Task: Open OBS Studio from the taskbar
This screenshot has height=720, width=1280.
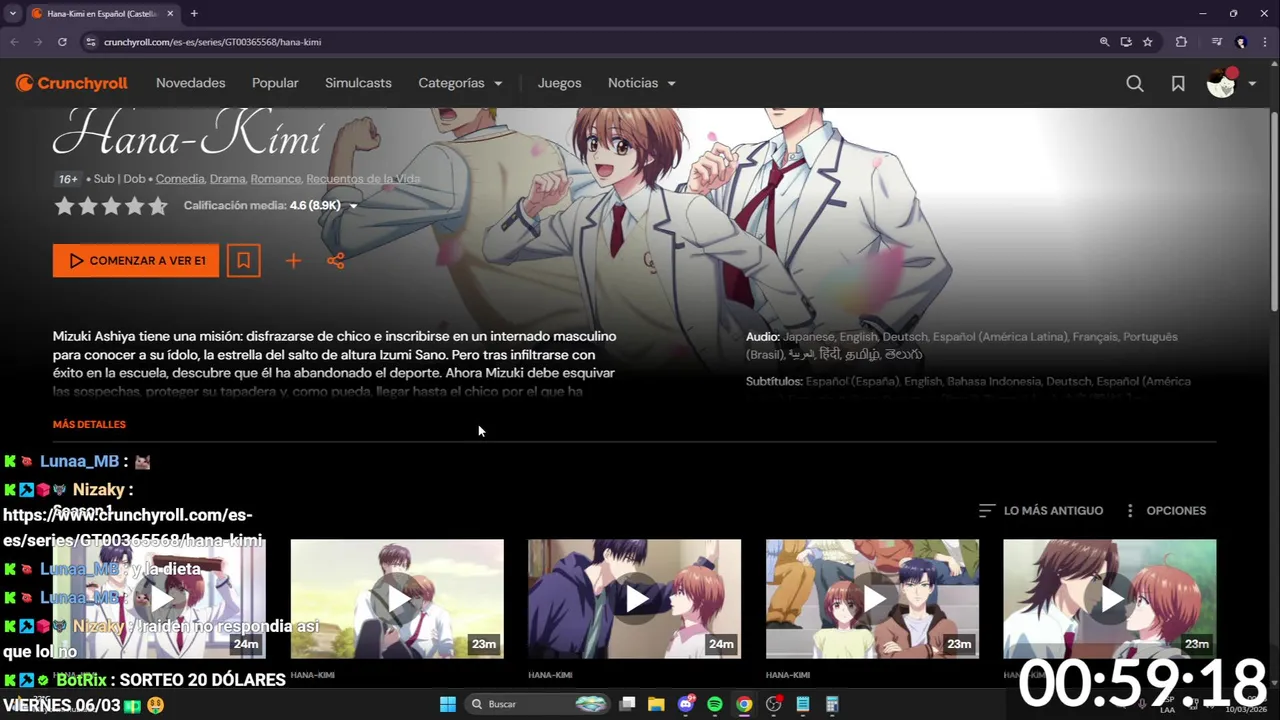Action: pyautogui.click(x=773, y=704)
